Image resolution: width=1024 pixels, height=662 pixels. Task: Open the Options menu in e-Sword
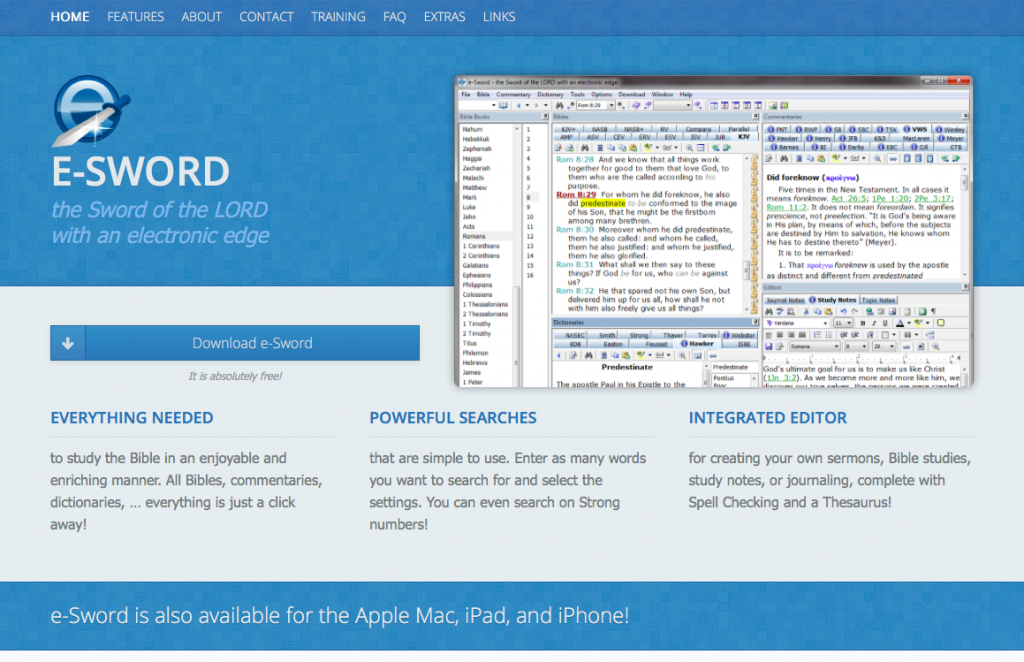click(603, 95)
